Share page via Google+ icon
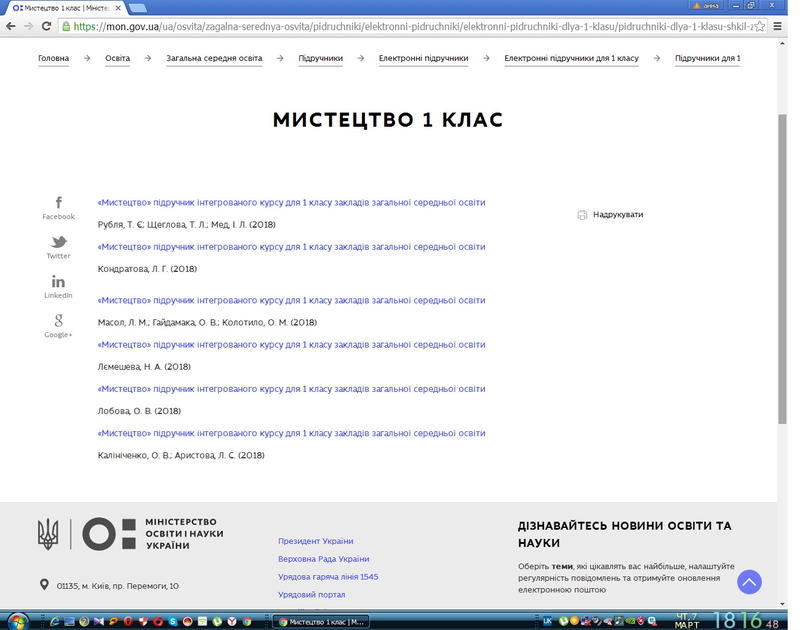 click(x=59, y=320)
